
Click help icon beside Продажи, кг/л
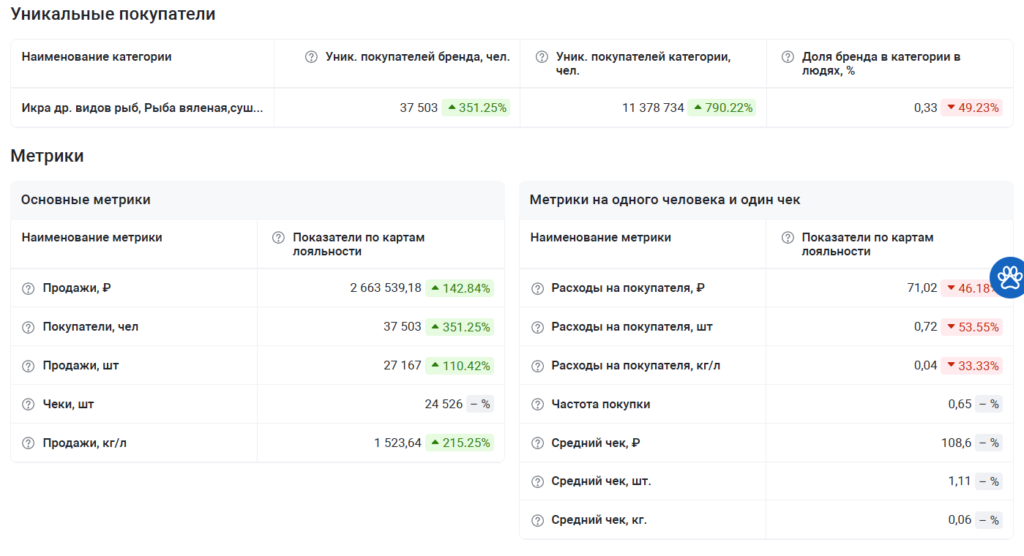tap(29, 443)
